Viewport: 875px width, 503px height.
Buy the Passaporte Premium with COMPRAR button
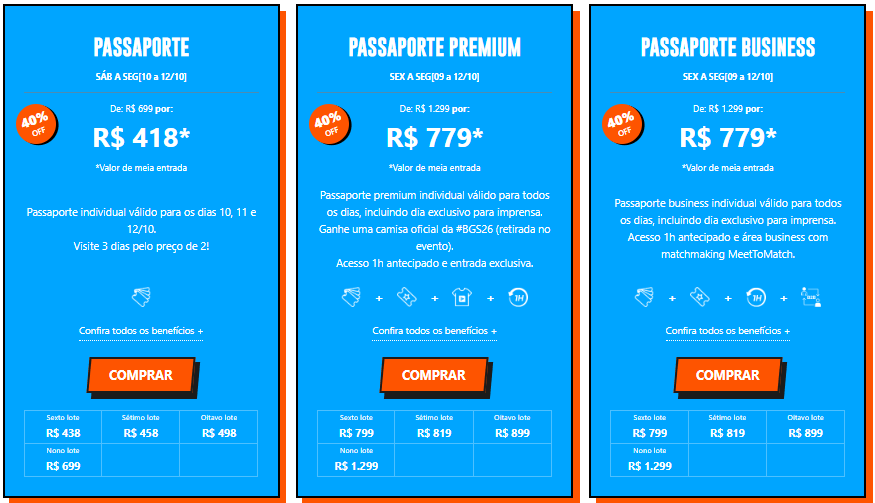434,375
